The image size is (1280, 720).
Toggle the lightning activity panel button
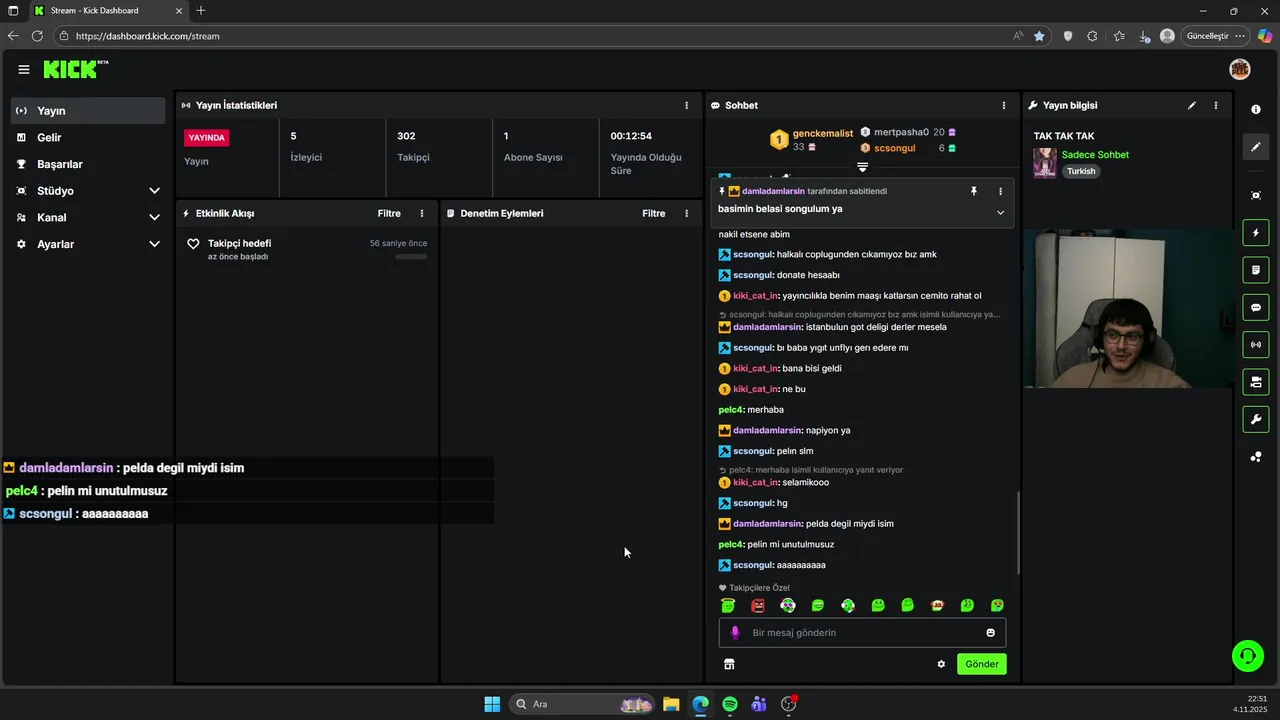(x=1256, y=233)
